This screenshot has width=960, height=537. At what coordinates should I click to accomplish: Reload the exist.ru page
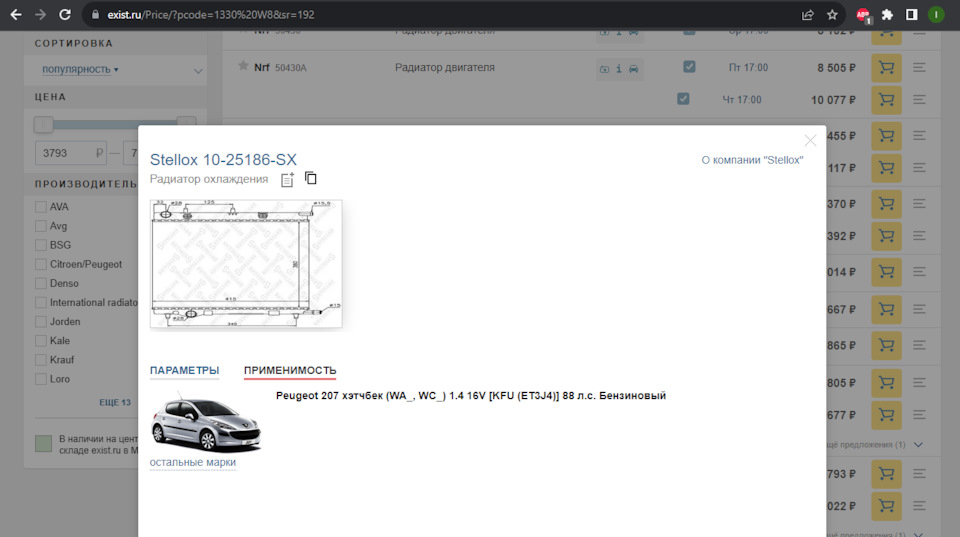click(65, 15)
